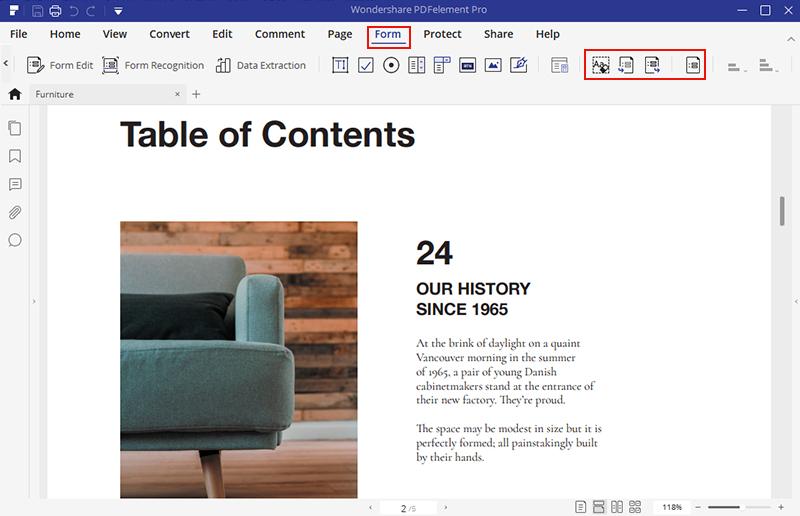The image size is (800, 516).
Task: Click the vertical scrollbar thumb
Action: tap(782, 211)
